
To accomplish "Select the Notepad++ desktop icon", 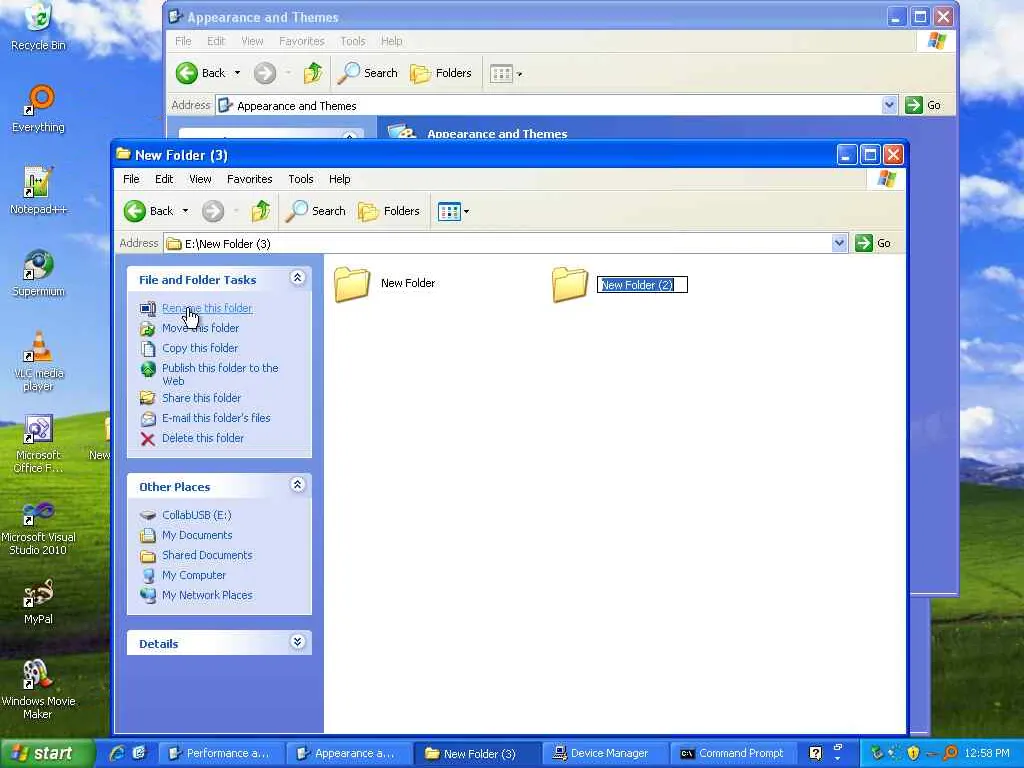I will 38,190.
